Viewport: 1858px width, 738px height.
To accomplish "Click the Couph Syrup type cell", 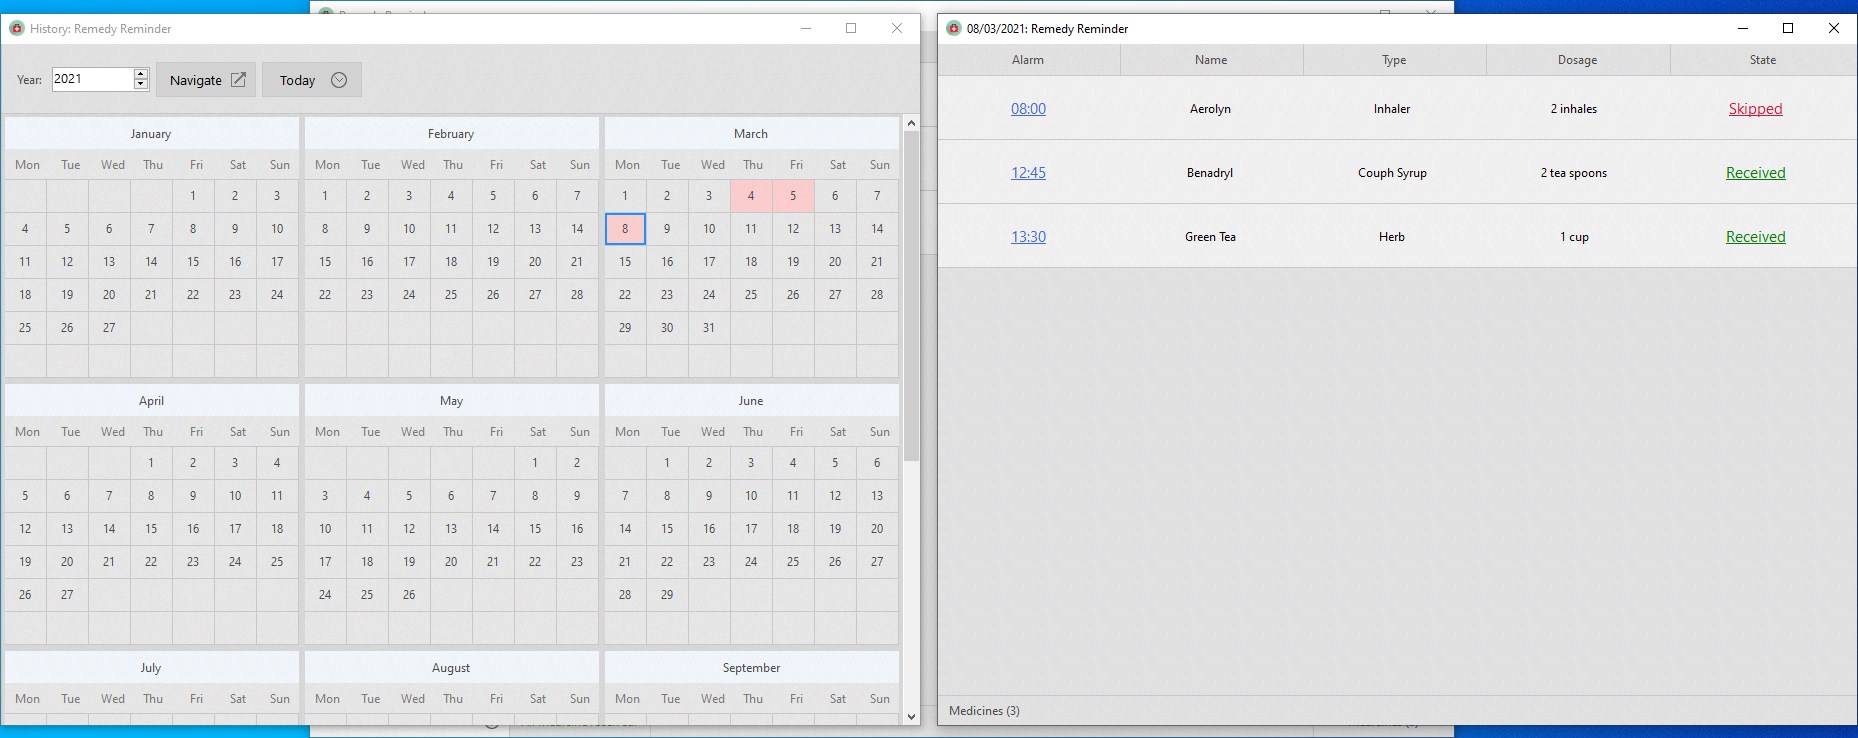I will pos(1392,173).
